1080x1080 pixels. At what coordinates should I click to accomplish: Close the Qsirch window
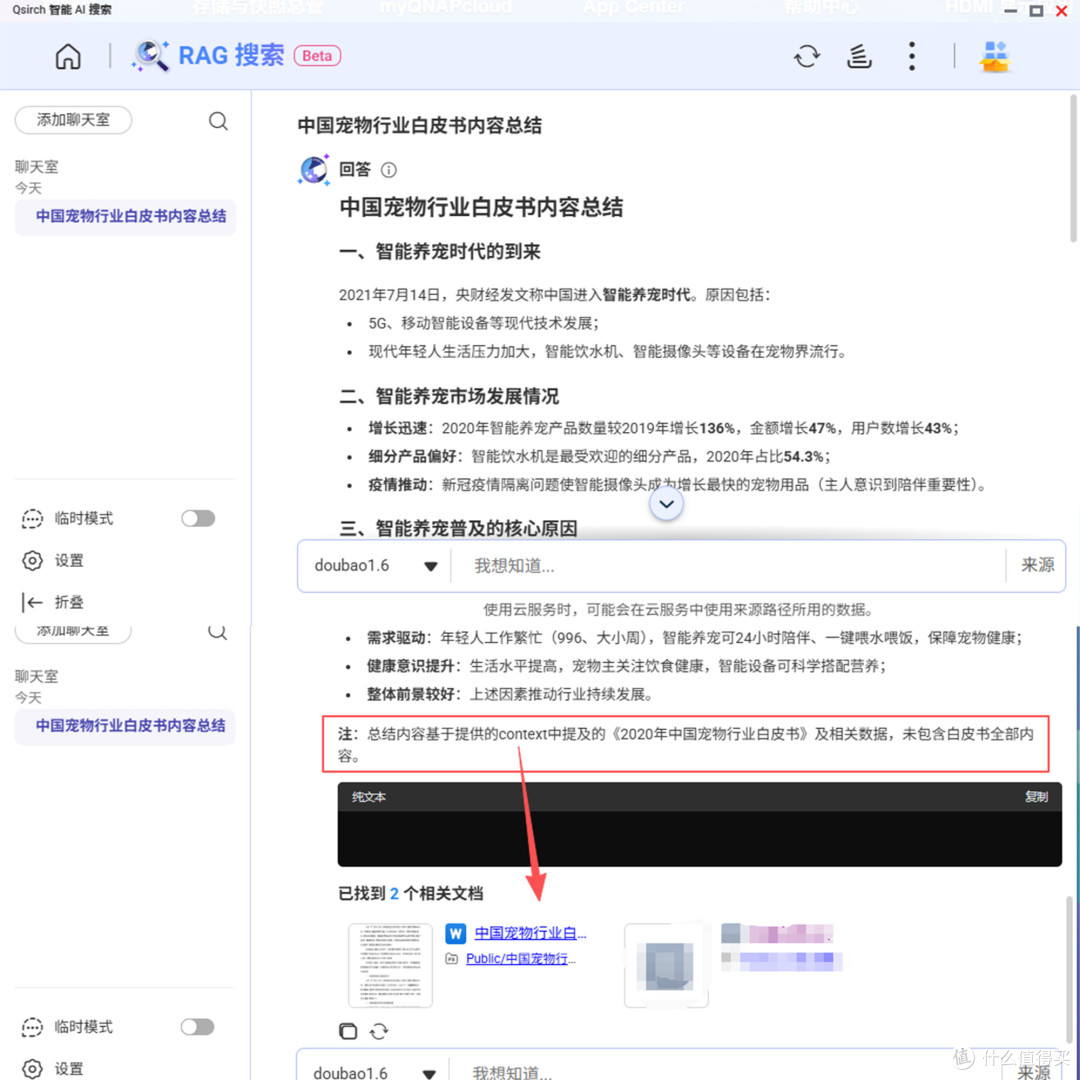1062,10
